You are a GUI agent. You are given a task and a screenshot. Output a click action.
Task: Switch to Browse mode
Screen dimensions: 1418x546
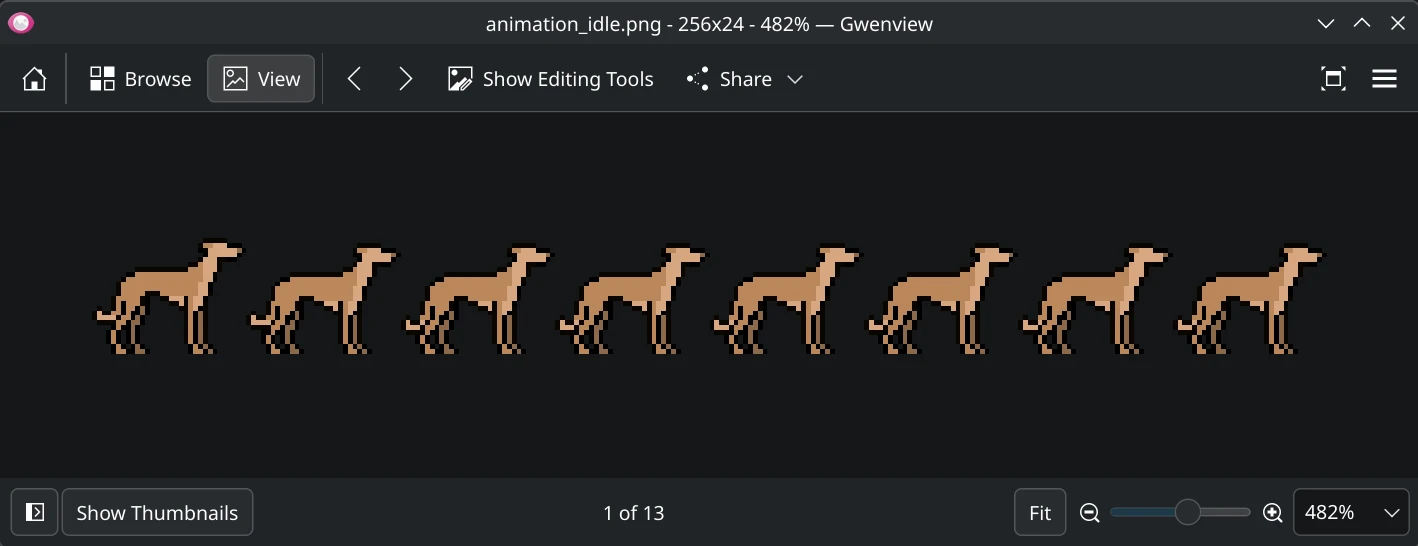[140, 79]
